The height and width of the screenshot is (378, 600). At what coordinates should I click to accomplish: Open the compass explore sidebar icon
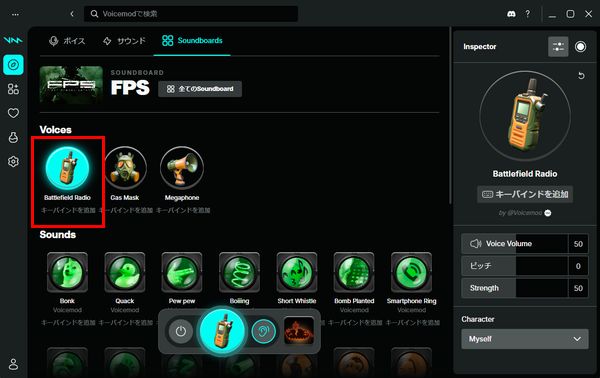13,65
